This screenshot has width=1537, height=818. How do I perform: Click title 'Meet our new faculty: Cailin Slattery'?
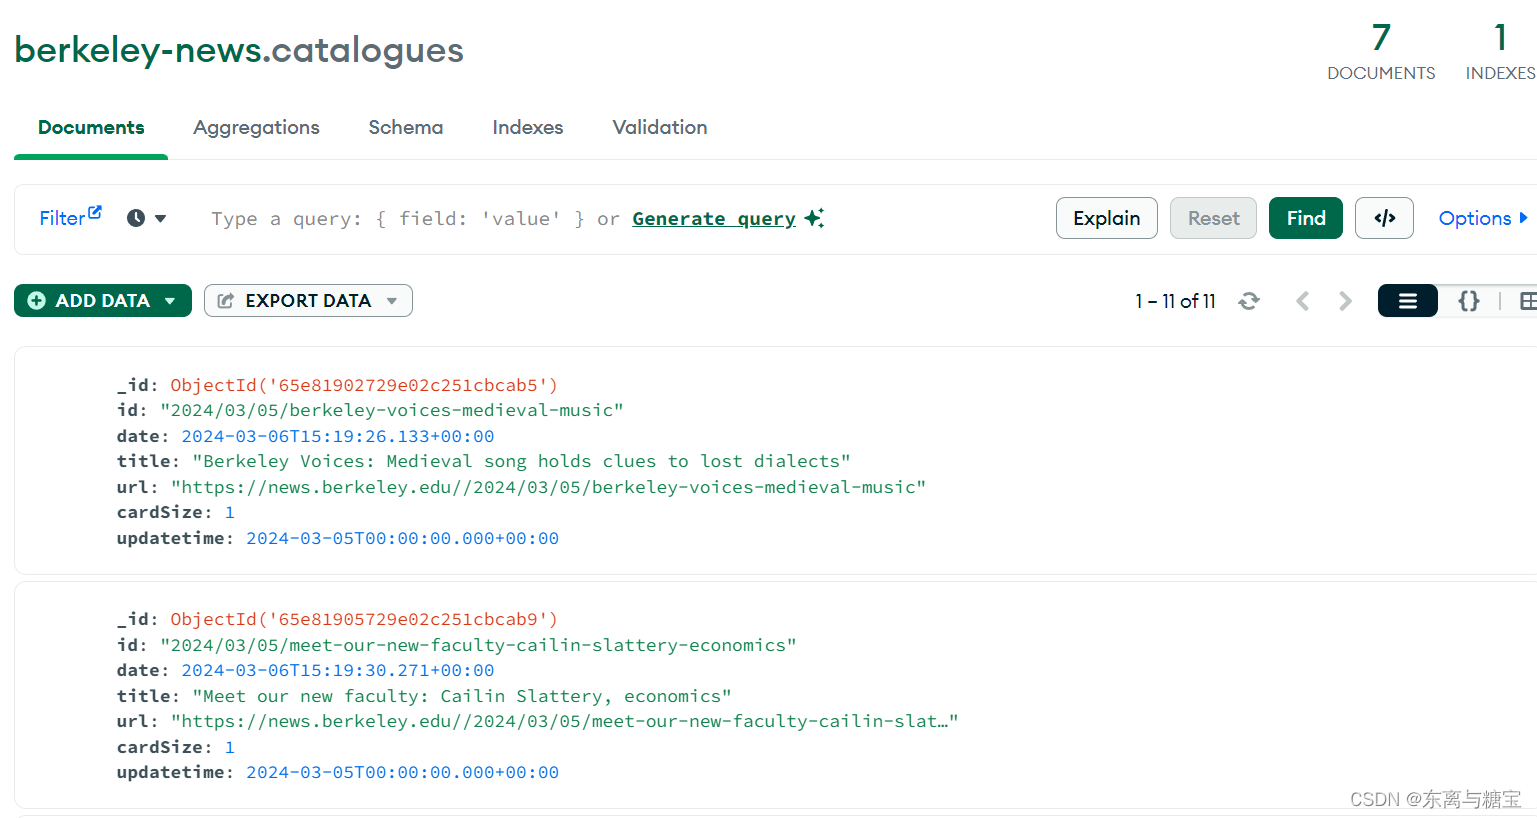click(462, 696)
